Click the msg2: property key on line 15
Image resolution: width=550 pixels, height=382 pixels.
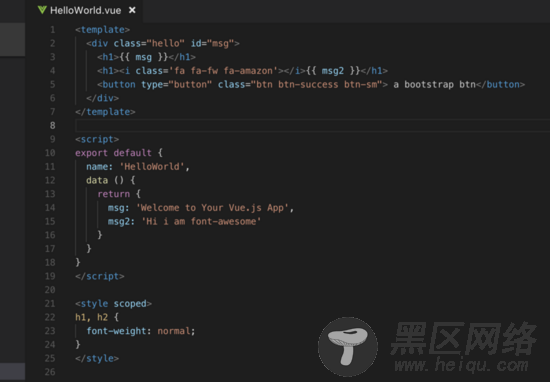point(121,221)
